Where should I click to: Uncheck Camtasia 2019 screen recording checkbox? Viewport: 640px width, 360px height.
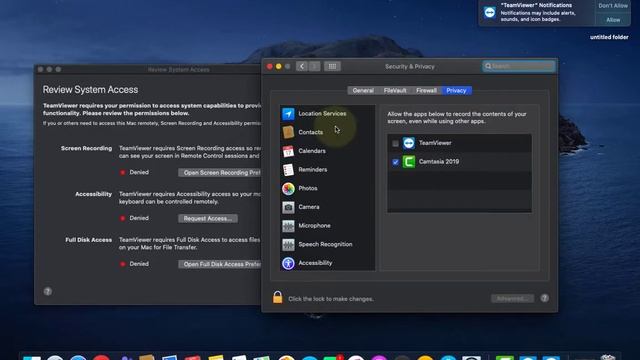(x=395, y=162)
